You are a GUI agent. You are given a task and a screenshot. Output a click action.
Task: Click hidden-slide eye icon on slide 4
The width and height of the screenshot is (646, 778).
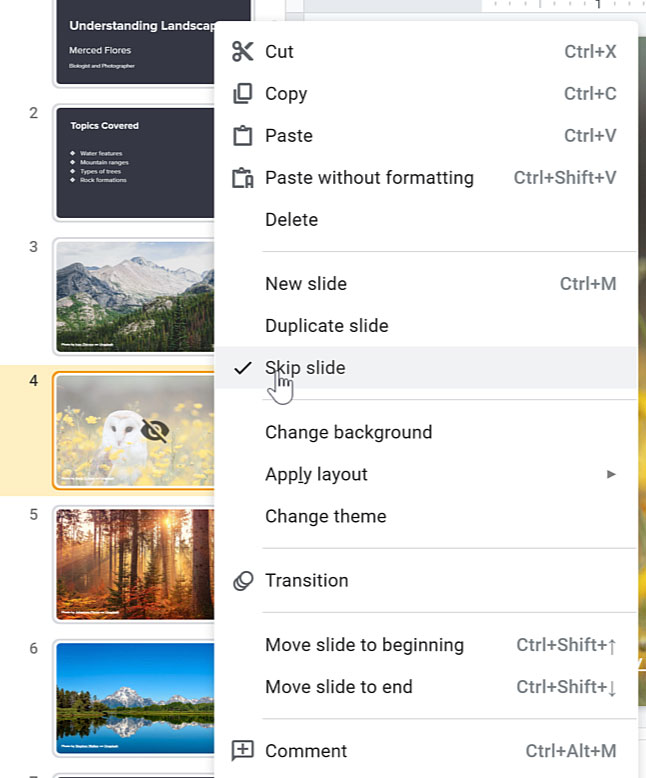click(155, 430)
